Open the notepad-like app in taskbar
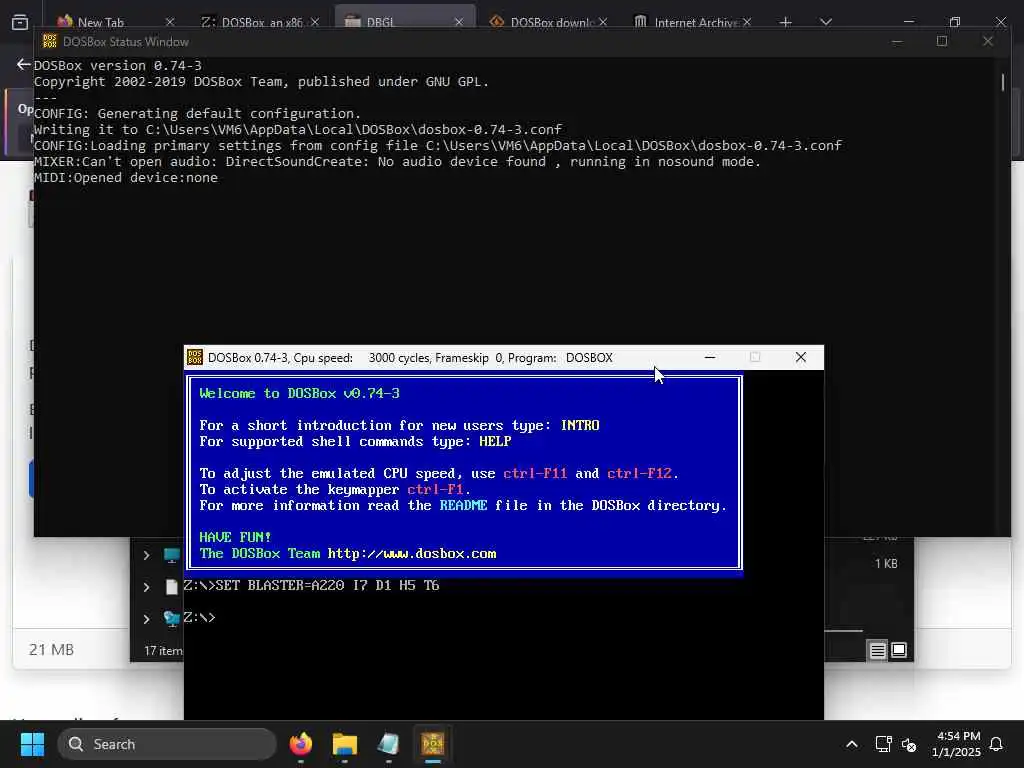This screenshot has height=768, width=1024. pos(388,744)
